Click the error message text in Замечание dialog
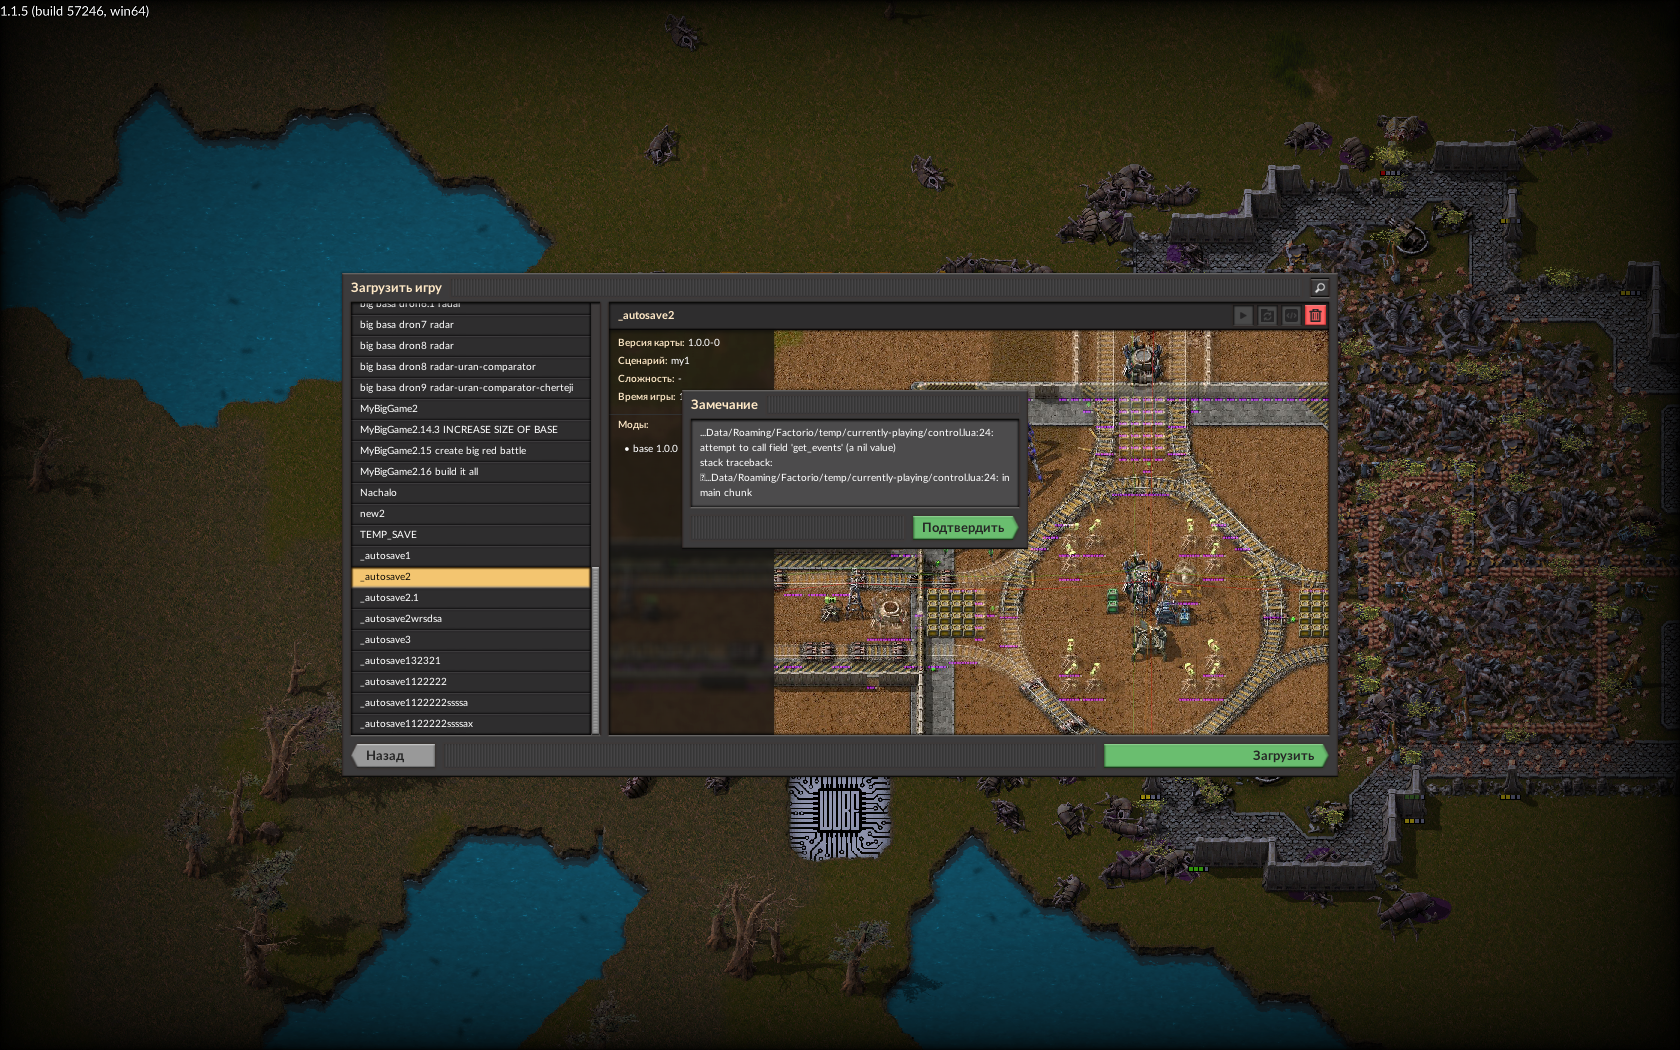1680x1050 pixels. click(x=855, y=463)
